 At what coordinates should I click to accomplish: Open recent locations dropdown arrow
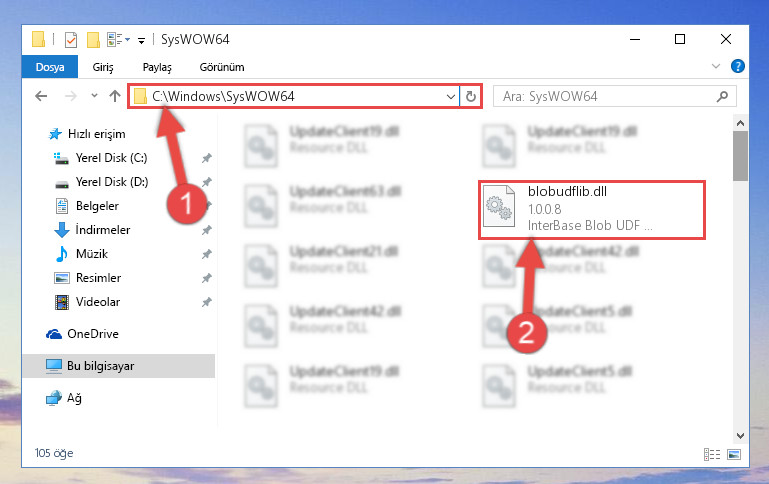point(94,96)
